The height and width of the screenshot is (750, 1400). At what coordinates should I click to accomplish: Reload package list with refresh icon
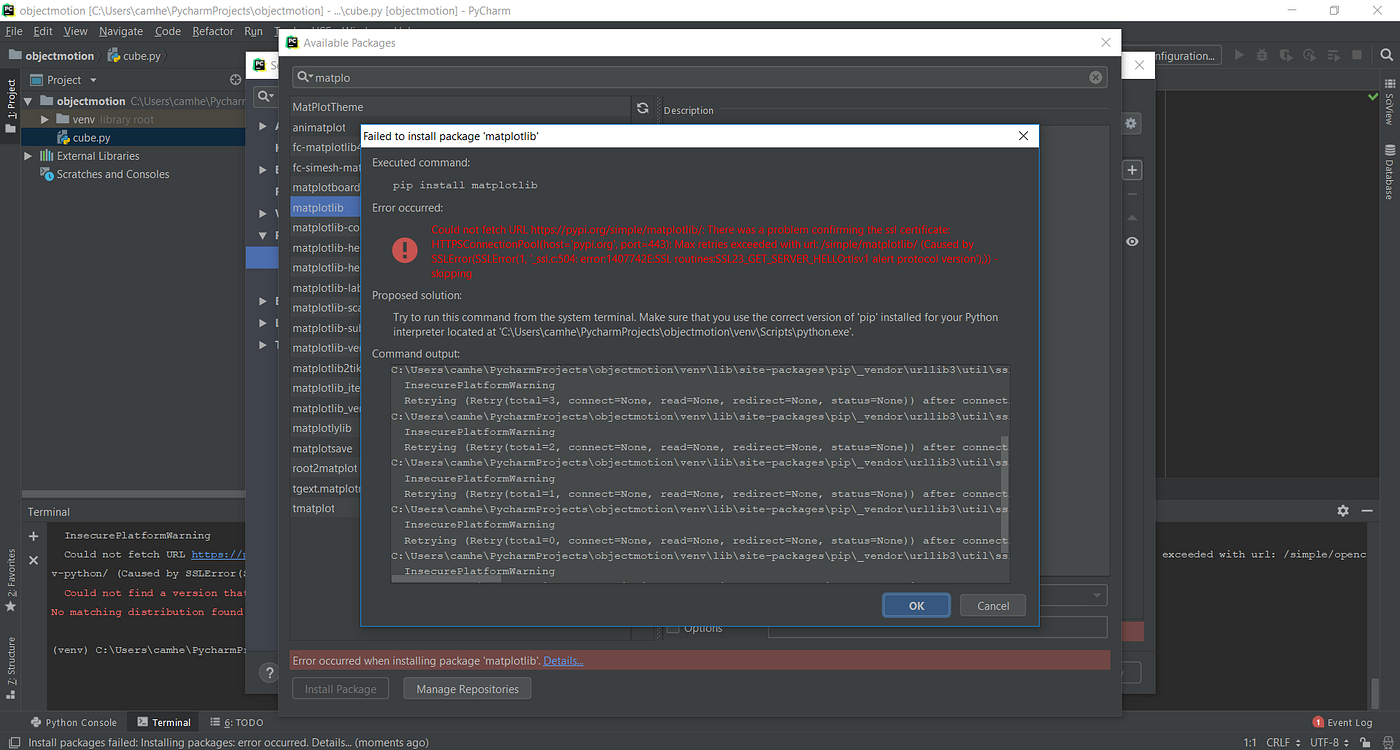tap(643, 108)
